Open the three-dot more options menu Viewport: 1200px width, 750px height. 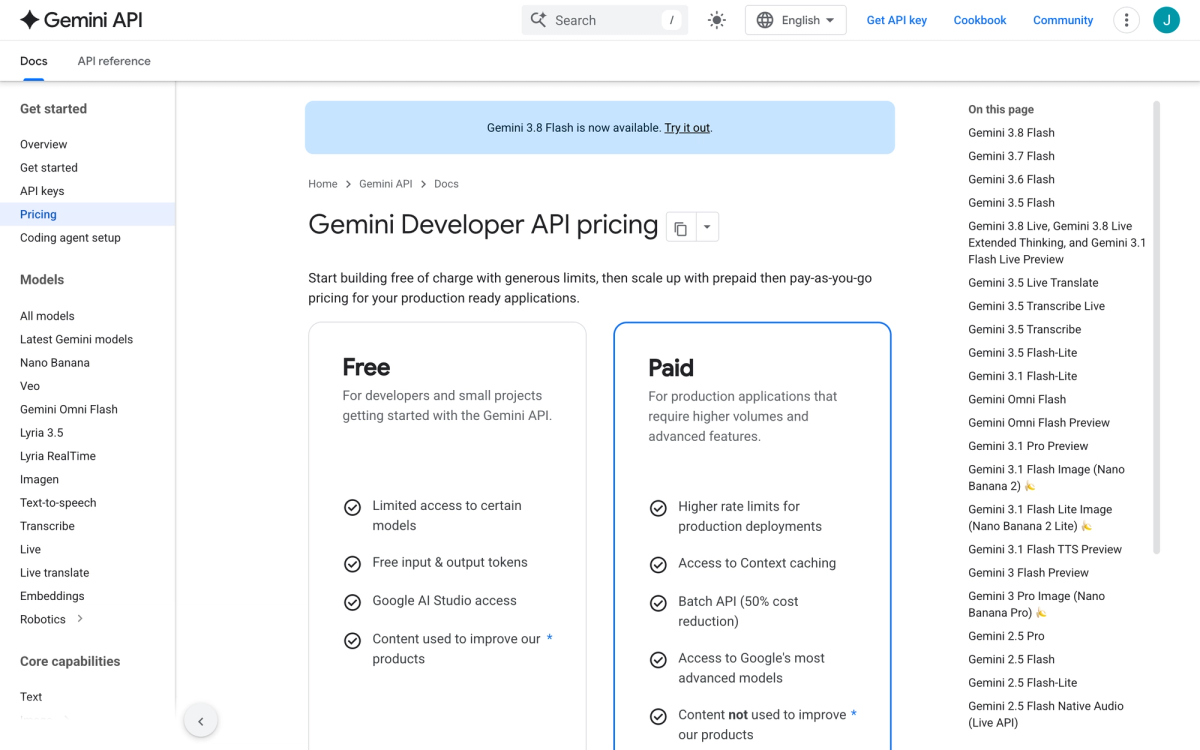1127,20
